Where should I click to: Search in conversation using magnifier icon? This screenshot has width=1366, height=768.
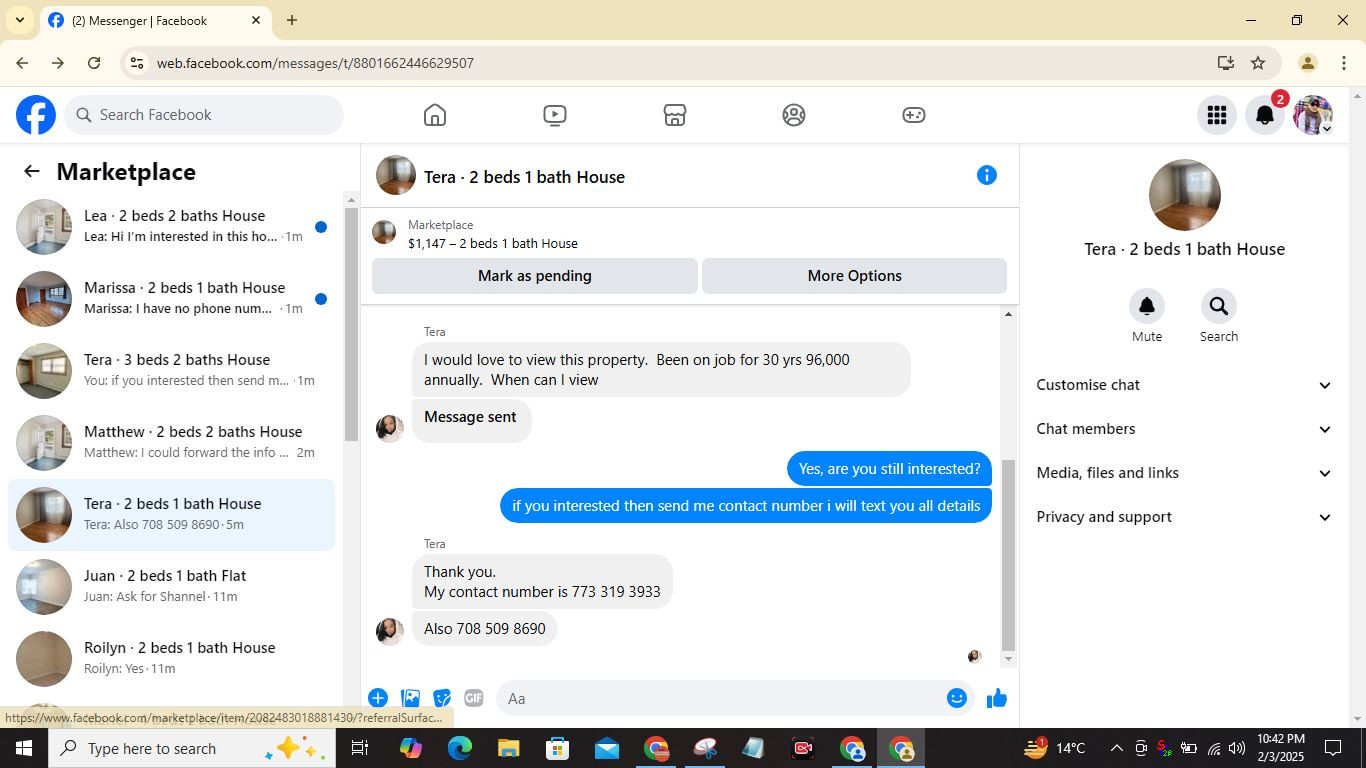1218,306
